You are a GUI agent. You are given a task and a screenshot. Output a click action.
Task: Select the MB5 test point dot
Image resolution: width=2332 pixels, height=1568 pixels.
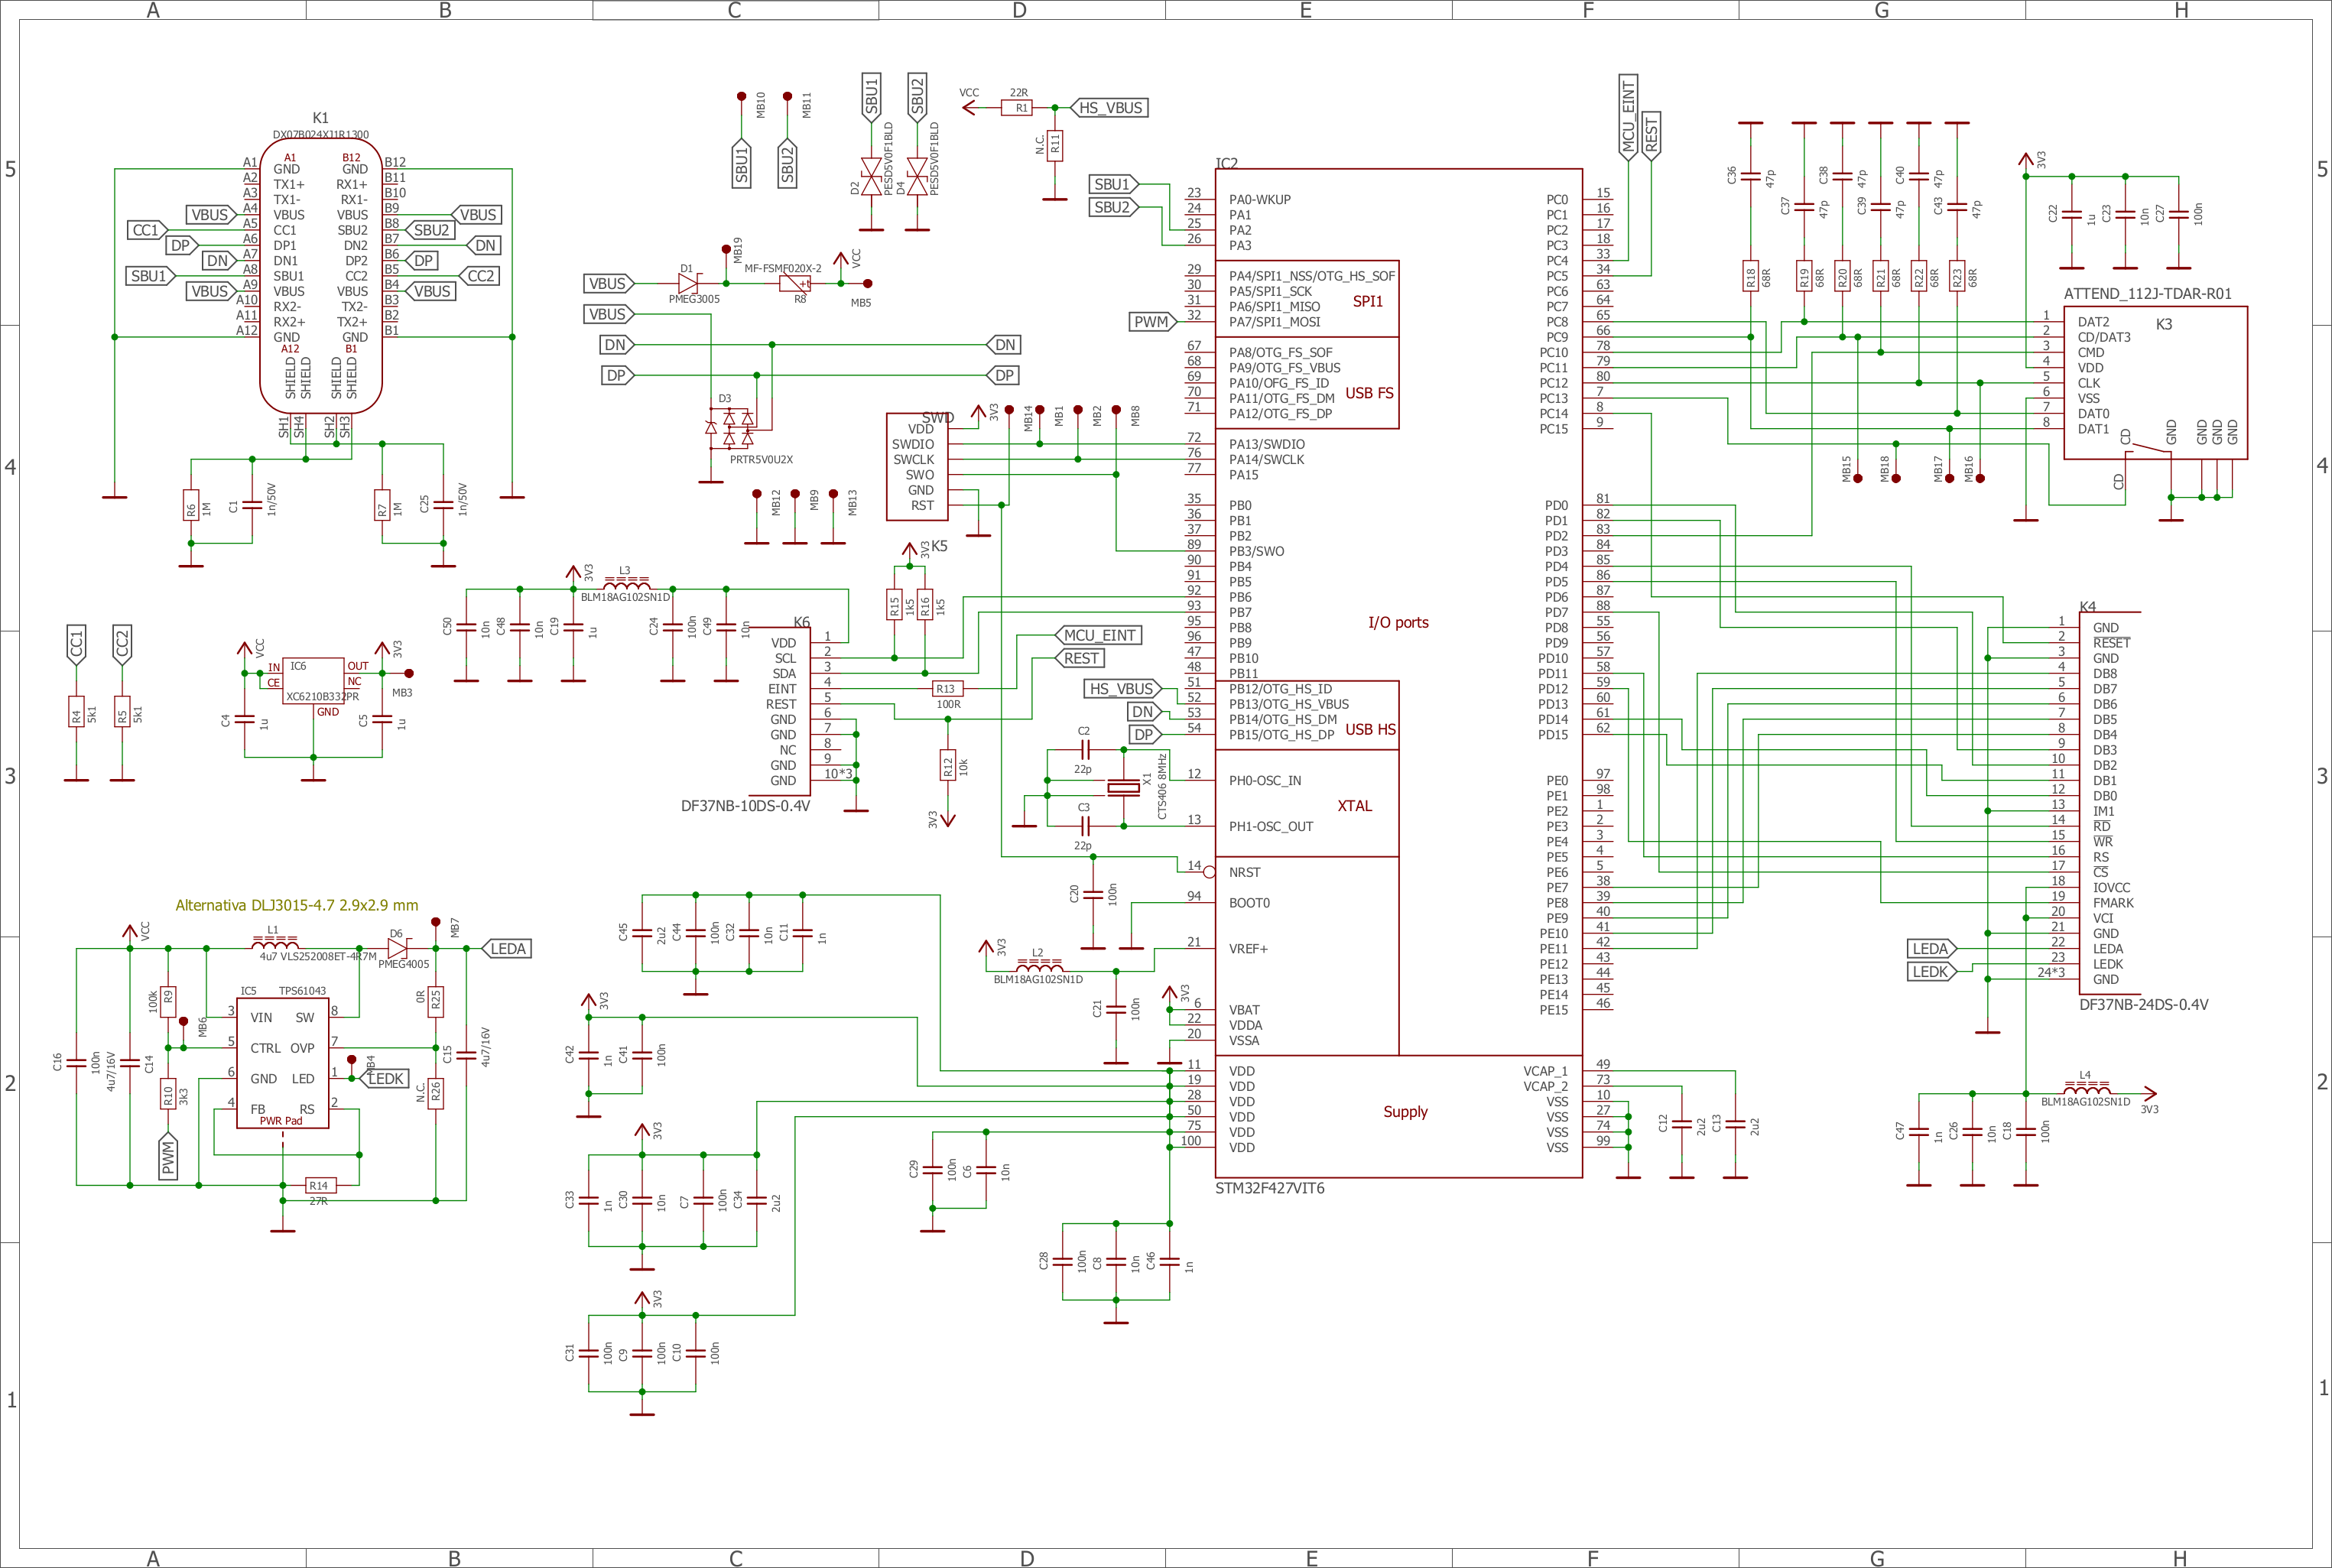pos(868,284)
